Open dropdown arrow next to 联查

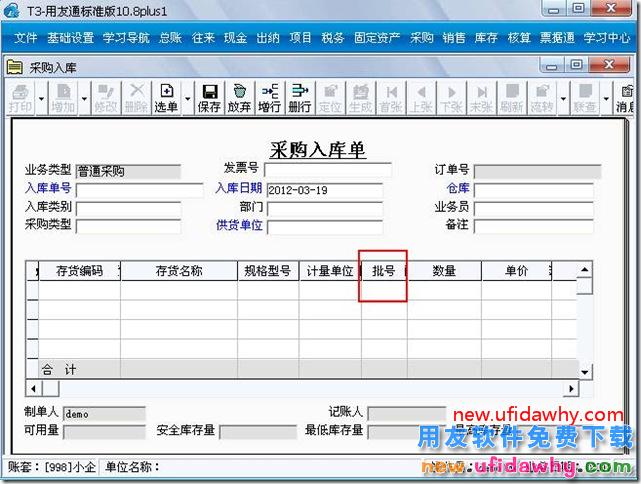tap(606, 99)
